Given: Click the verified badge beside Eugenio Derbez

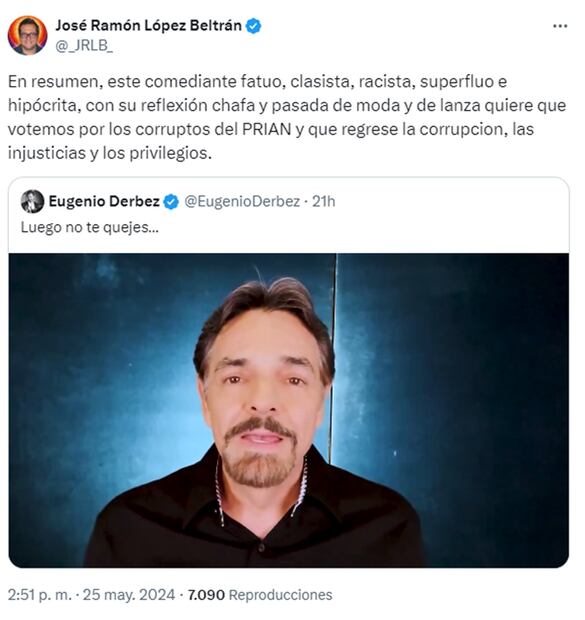Looking at the screenshot, I should point(171,202).
